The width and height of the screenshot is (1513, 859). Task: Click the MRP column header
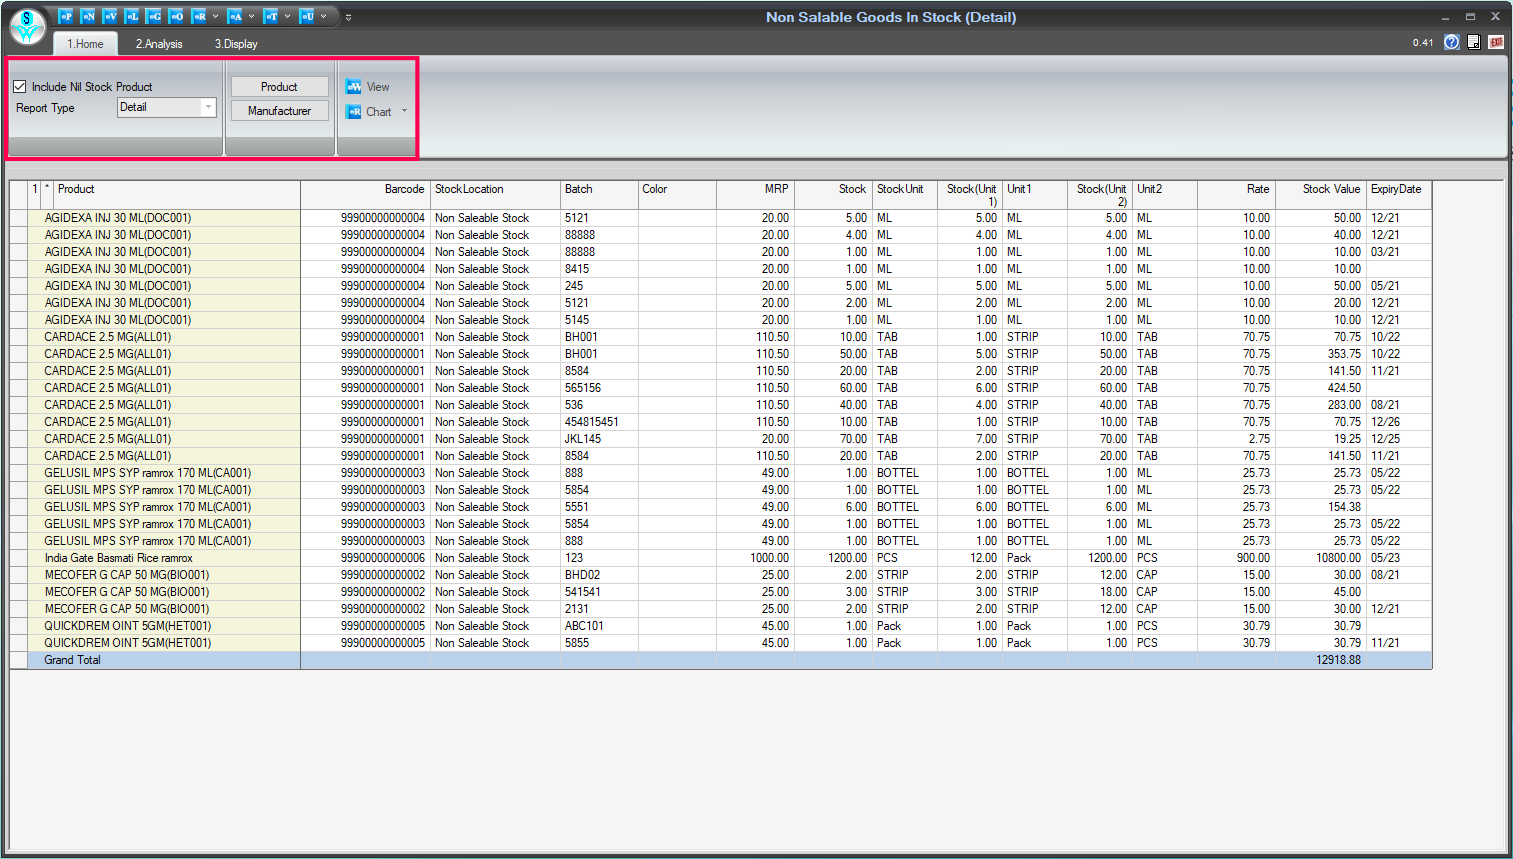755,195
